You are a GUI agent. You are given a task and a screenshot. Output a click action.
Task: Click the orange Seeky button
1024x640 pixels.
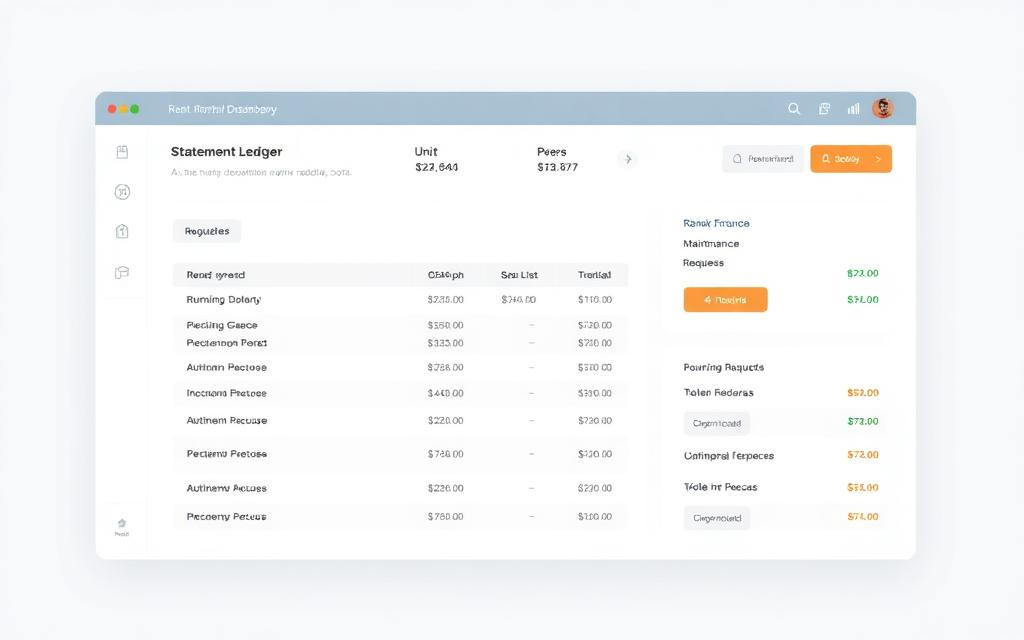pos(851,159)
